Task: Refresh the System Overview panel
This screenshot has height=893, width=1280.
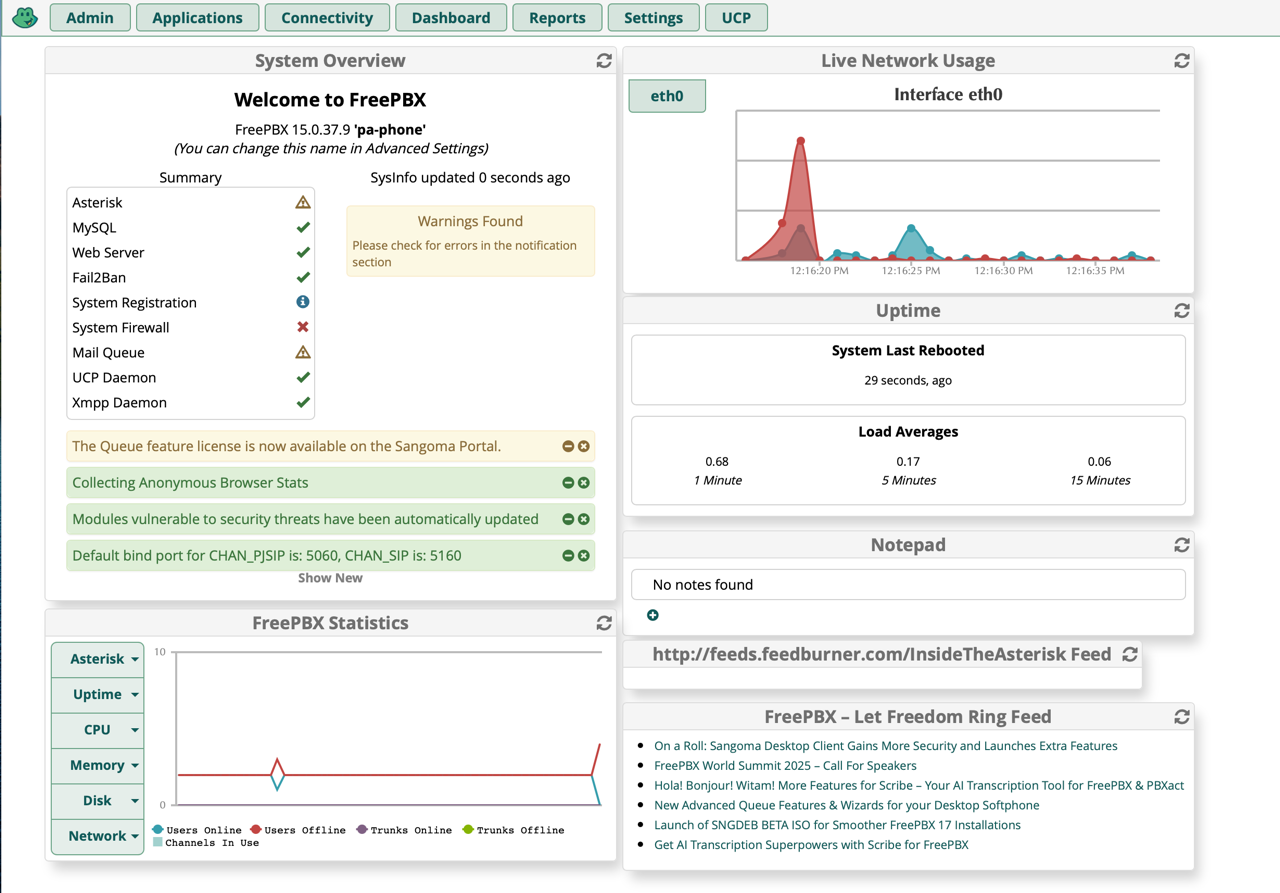Action: click(x=604, y=61)
